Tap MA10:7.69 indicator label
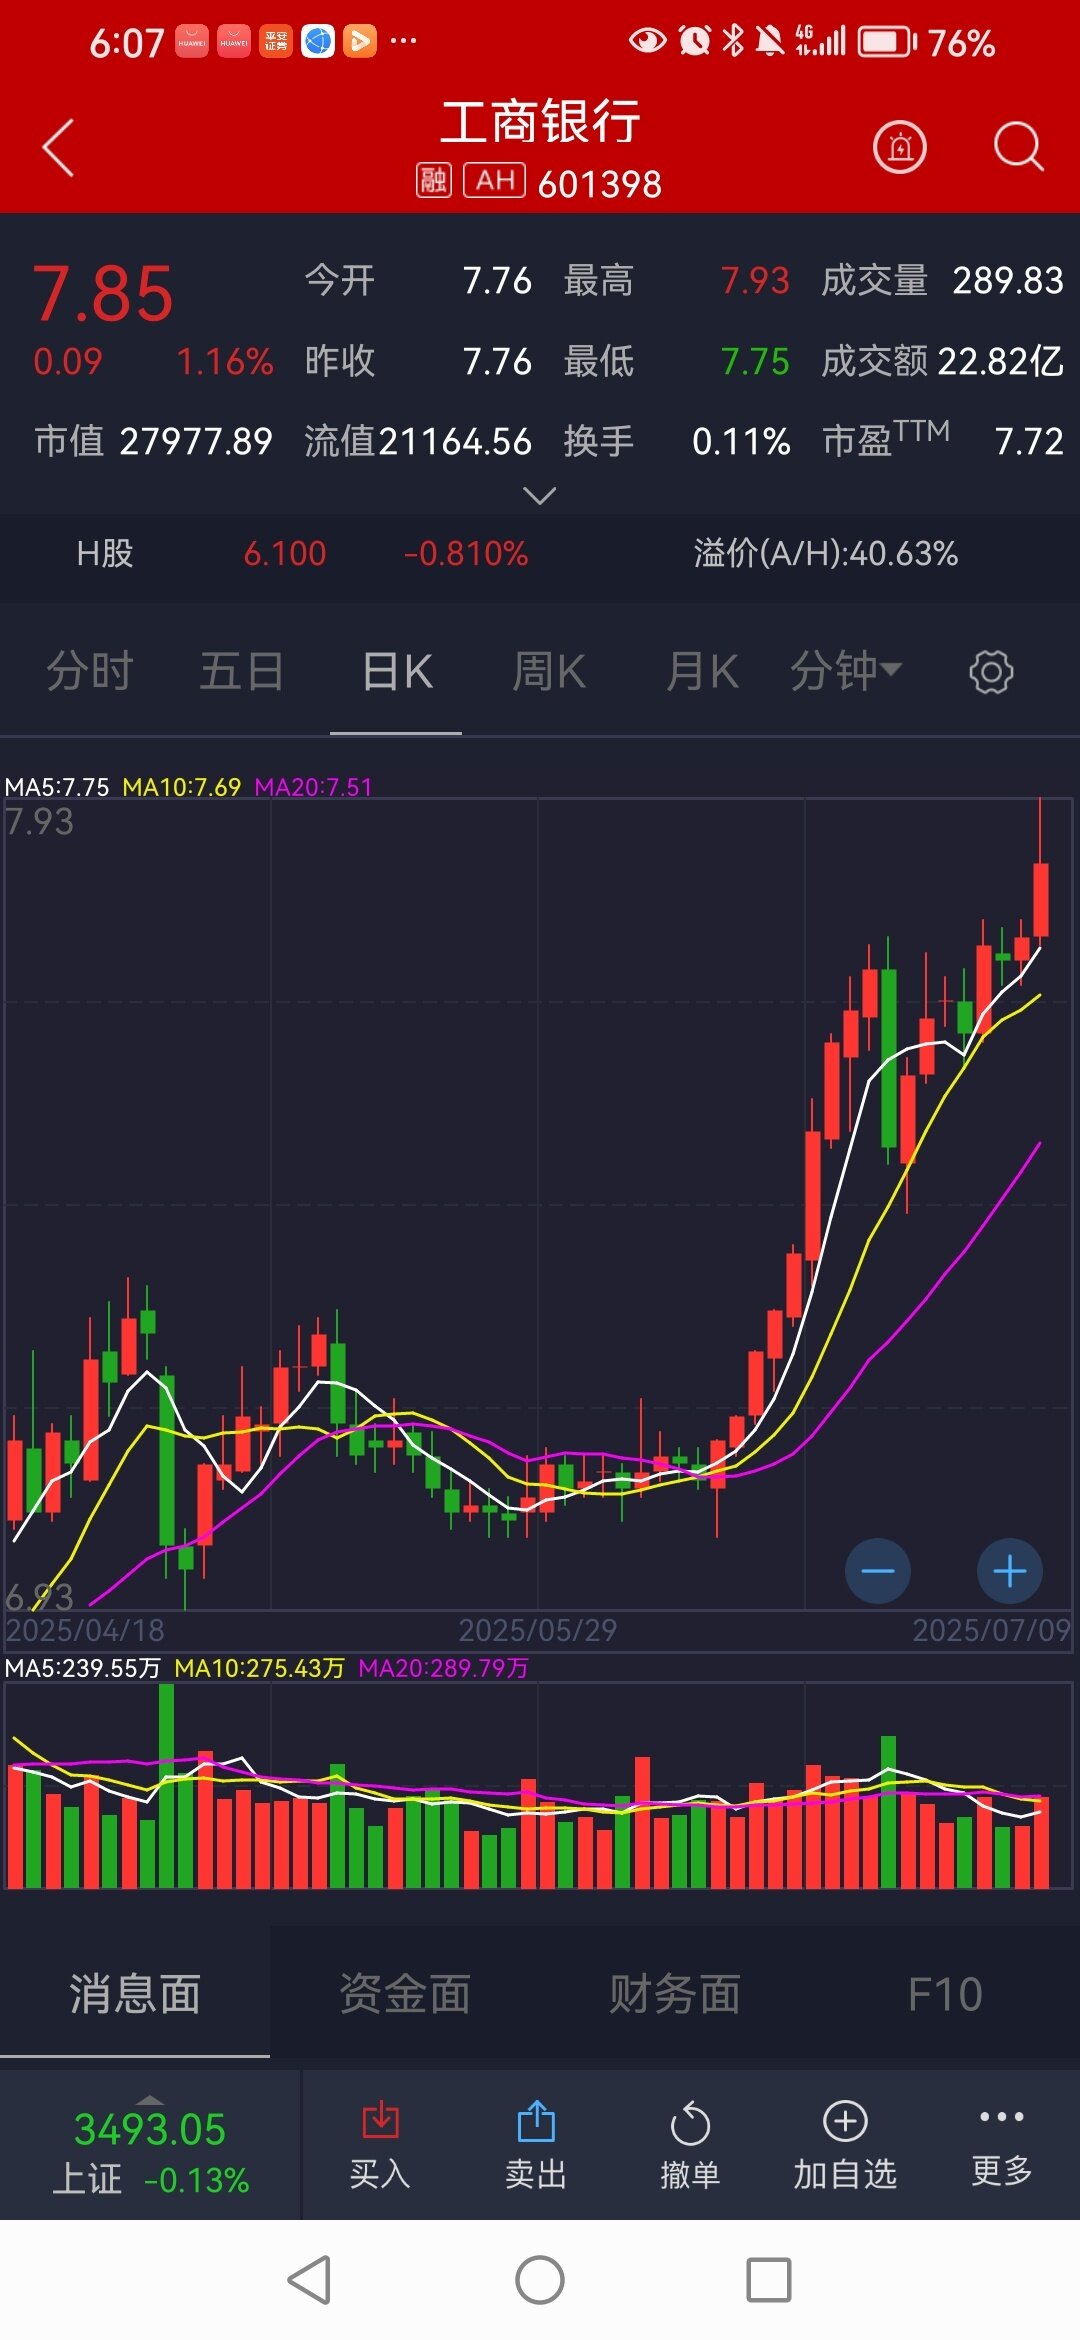 (182, 787)
